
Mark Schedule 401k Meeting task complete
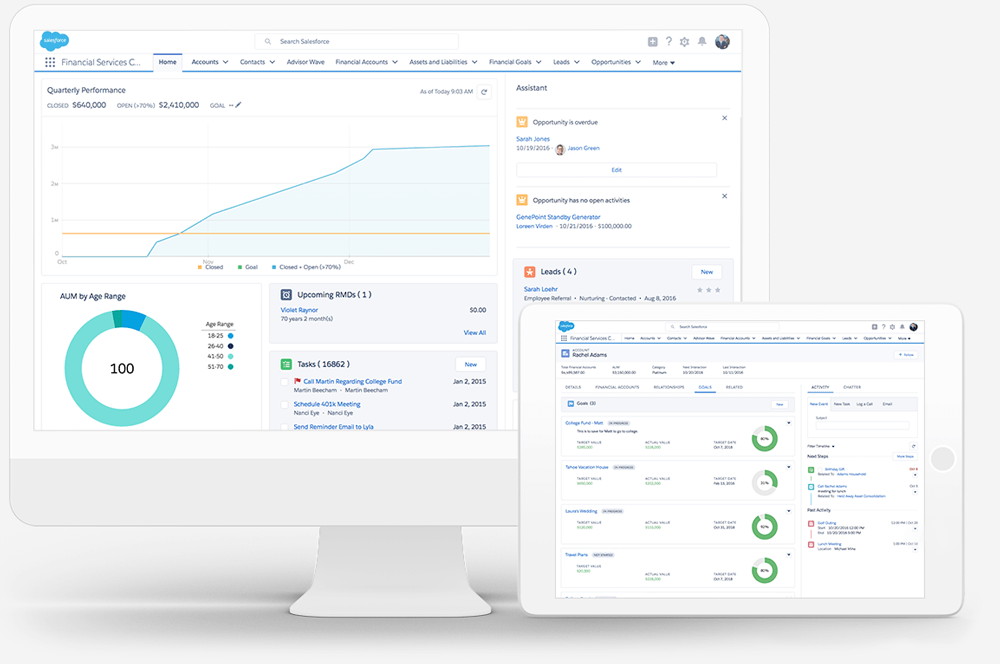(285, 405)
